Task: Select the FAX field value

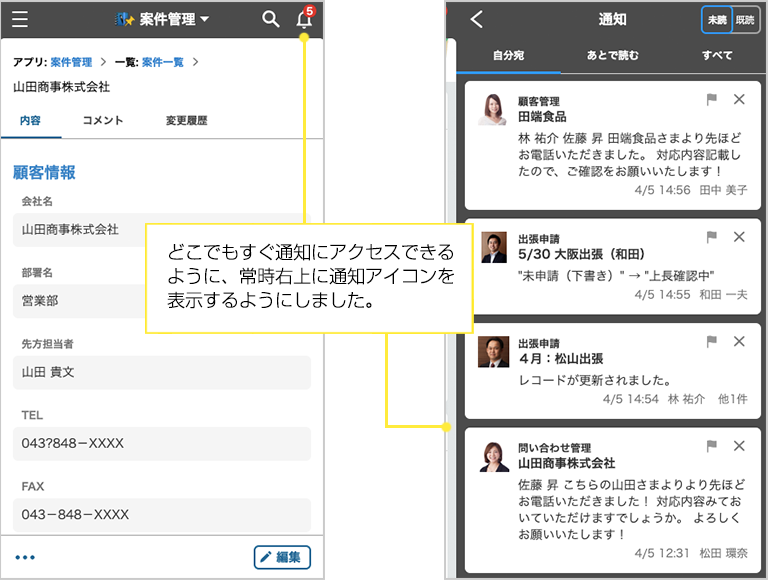Action: 162,515
